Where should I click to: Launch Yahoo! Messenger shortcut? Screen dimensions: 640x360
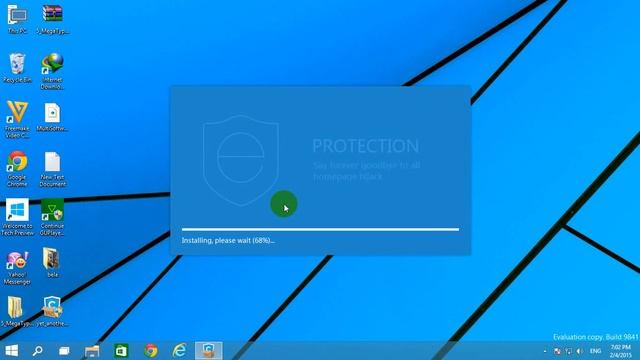pos(17,267)
